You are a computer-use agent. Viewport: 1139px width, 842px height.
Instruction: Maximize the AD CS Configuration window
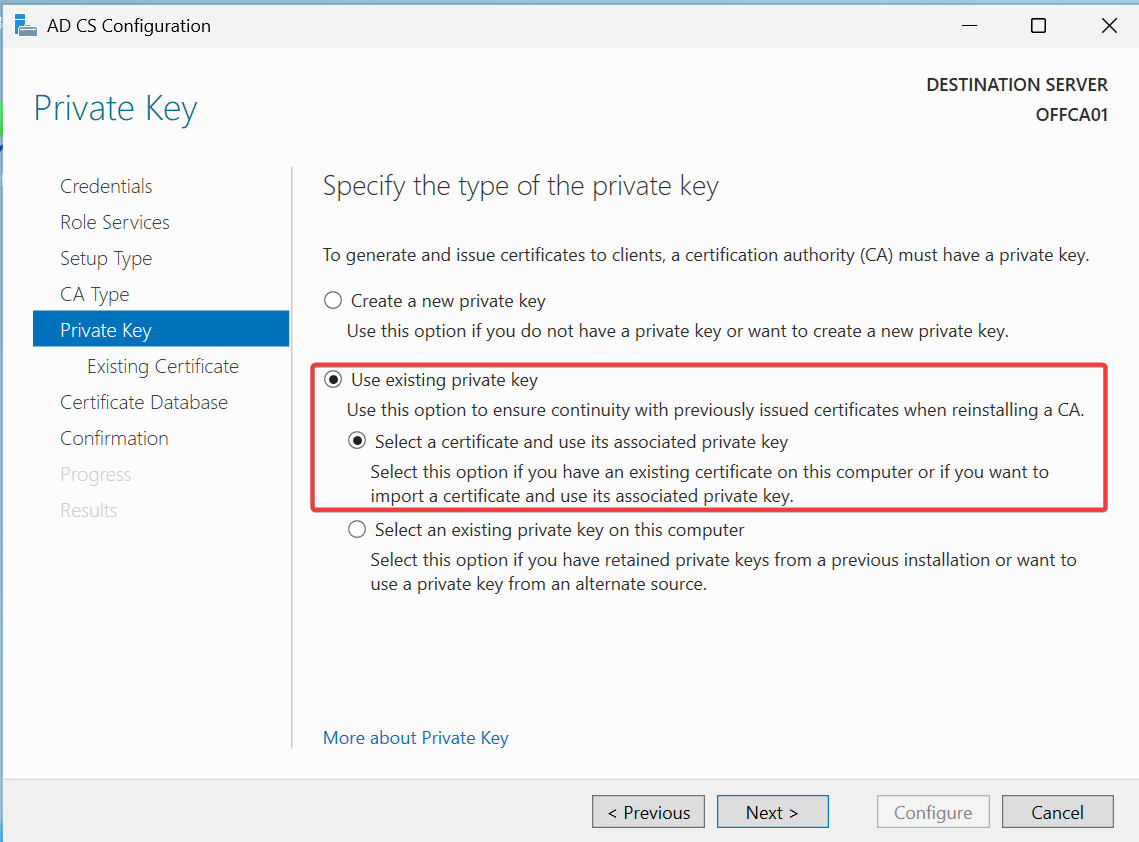pos(1038,26)
